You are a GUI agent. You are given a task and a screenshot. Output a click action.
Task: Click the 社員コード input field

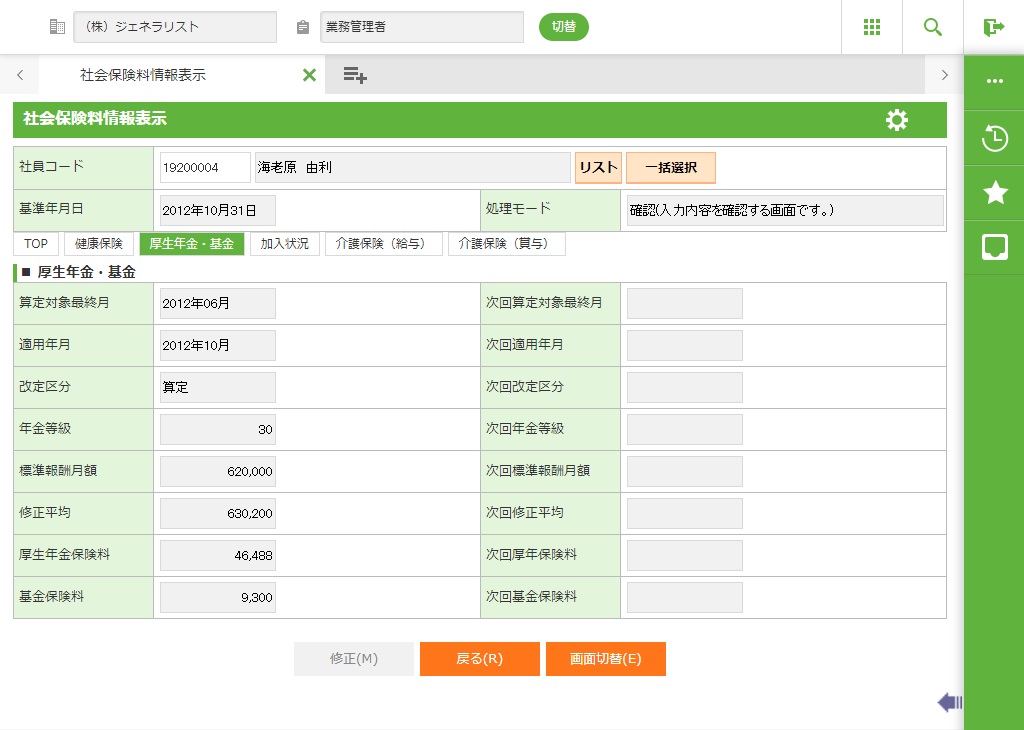[x=205, y=168]
